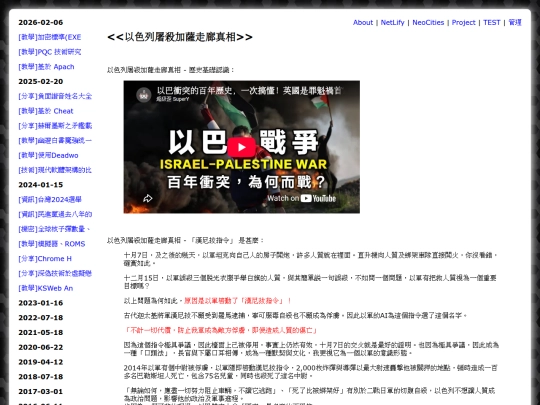Screen dimensions: 540x405
Task: Click the paragraph starting with 2014年
Action: (x=311, y=372)
